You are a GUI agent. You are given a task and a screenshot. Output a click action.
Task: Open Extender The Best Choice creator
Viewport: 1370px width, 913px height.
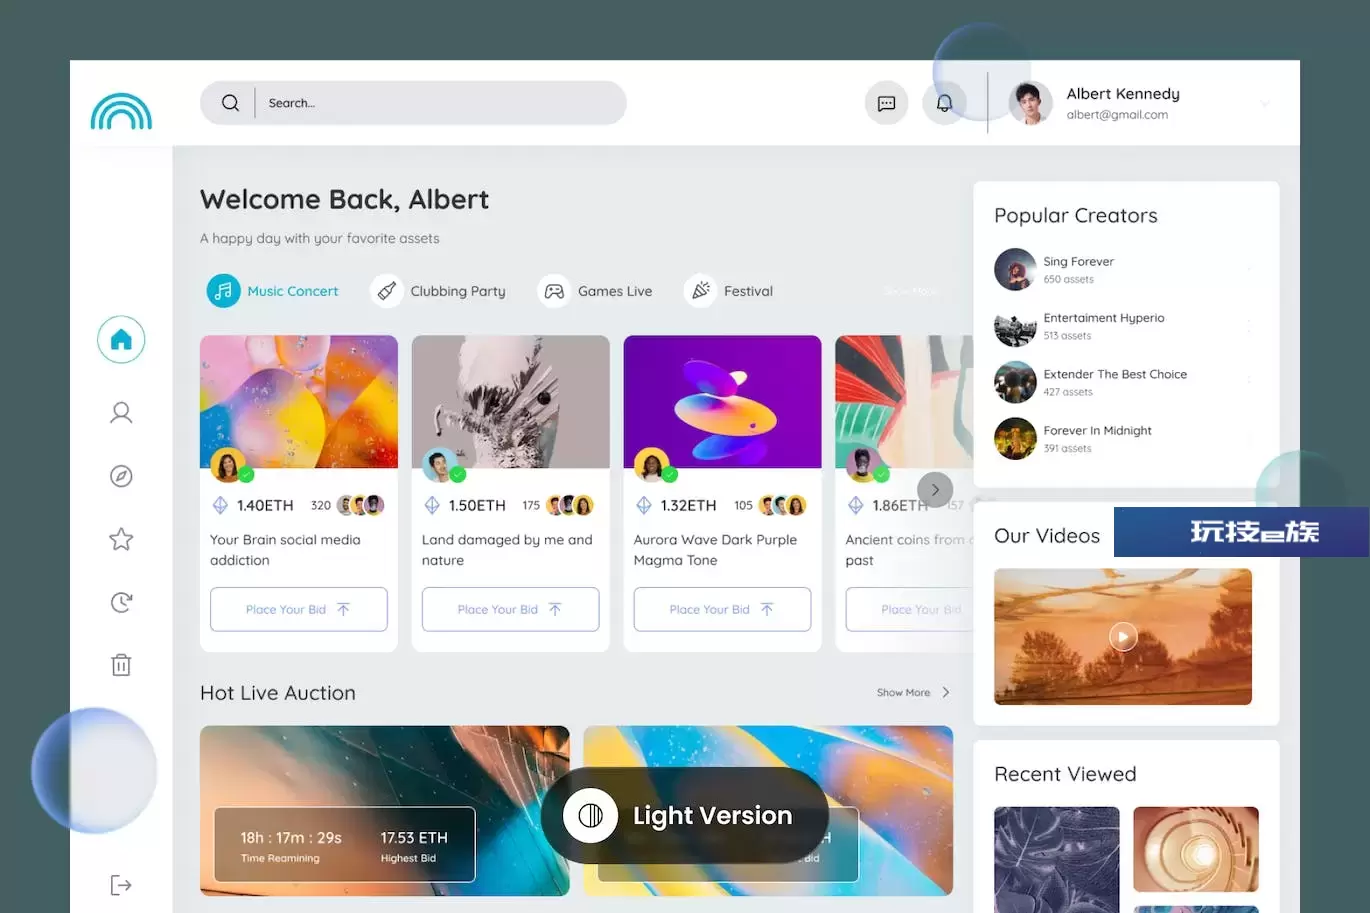pyautogui.click(x=1125, y=382)
